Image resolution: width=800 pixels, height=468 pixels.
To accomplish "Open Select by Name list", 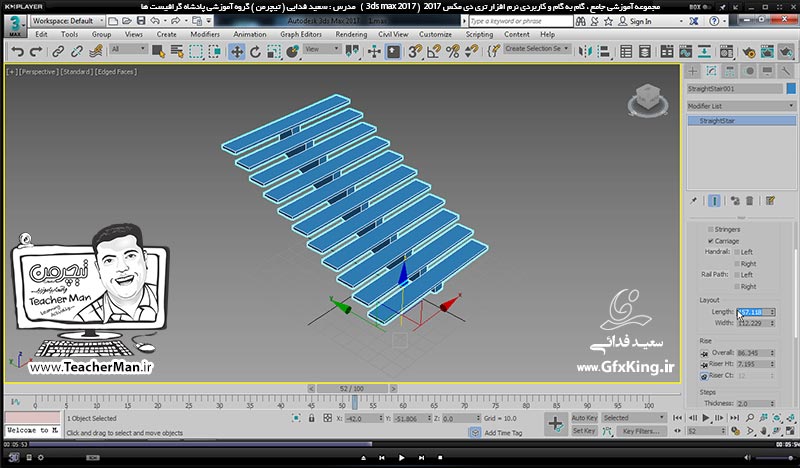I will point(177,52).
